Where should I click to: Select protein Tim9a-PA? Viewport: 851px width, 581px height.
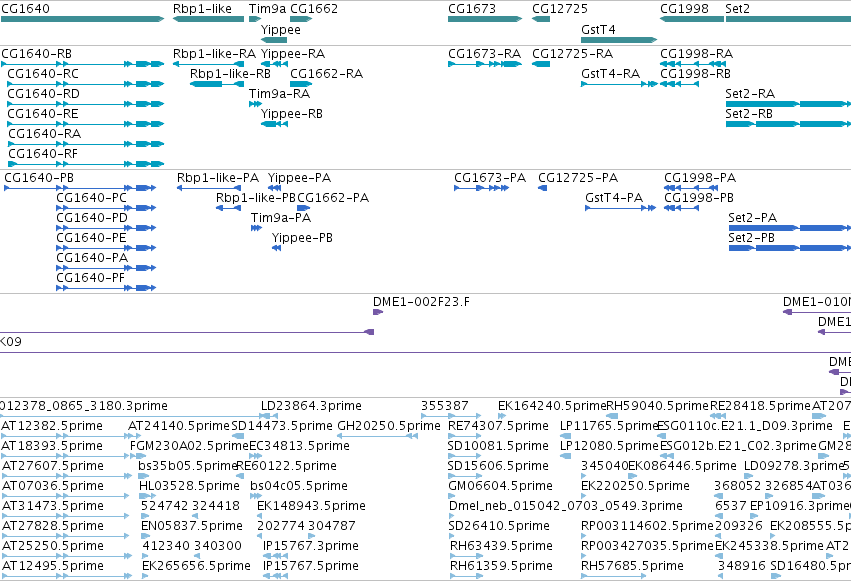(256, 228)
